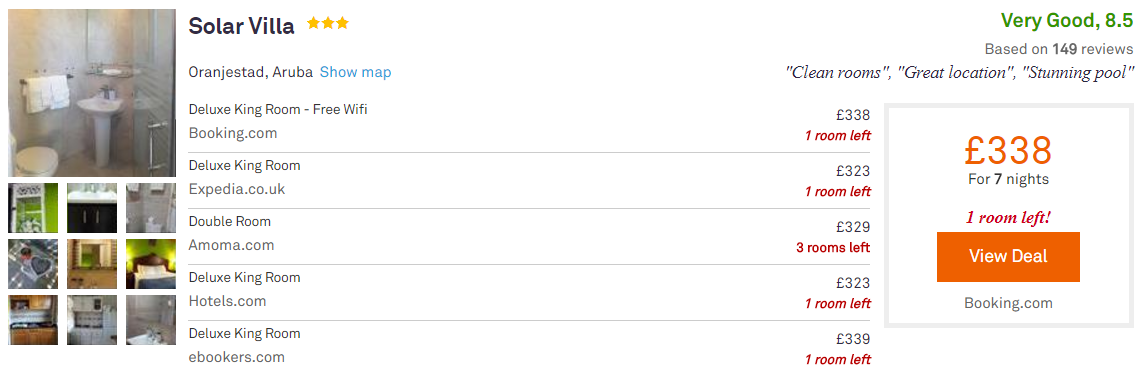Click the £323 Expedia price
1139x373 pixels.
pyautogui.click(x=853, y=171)
